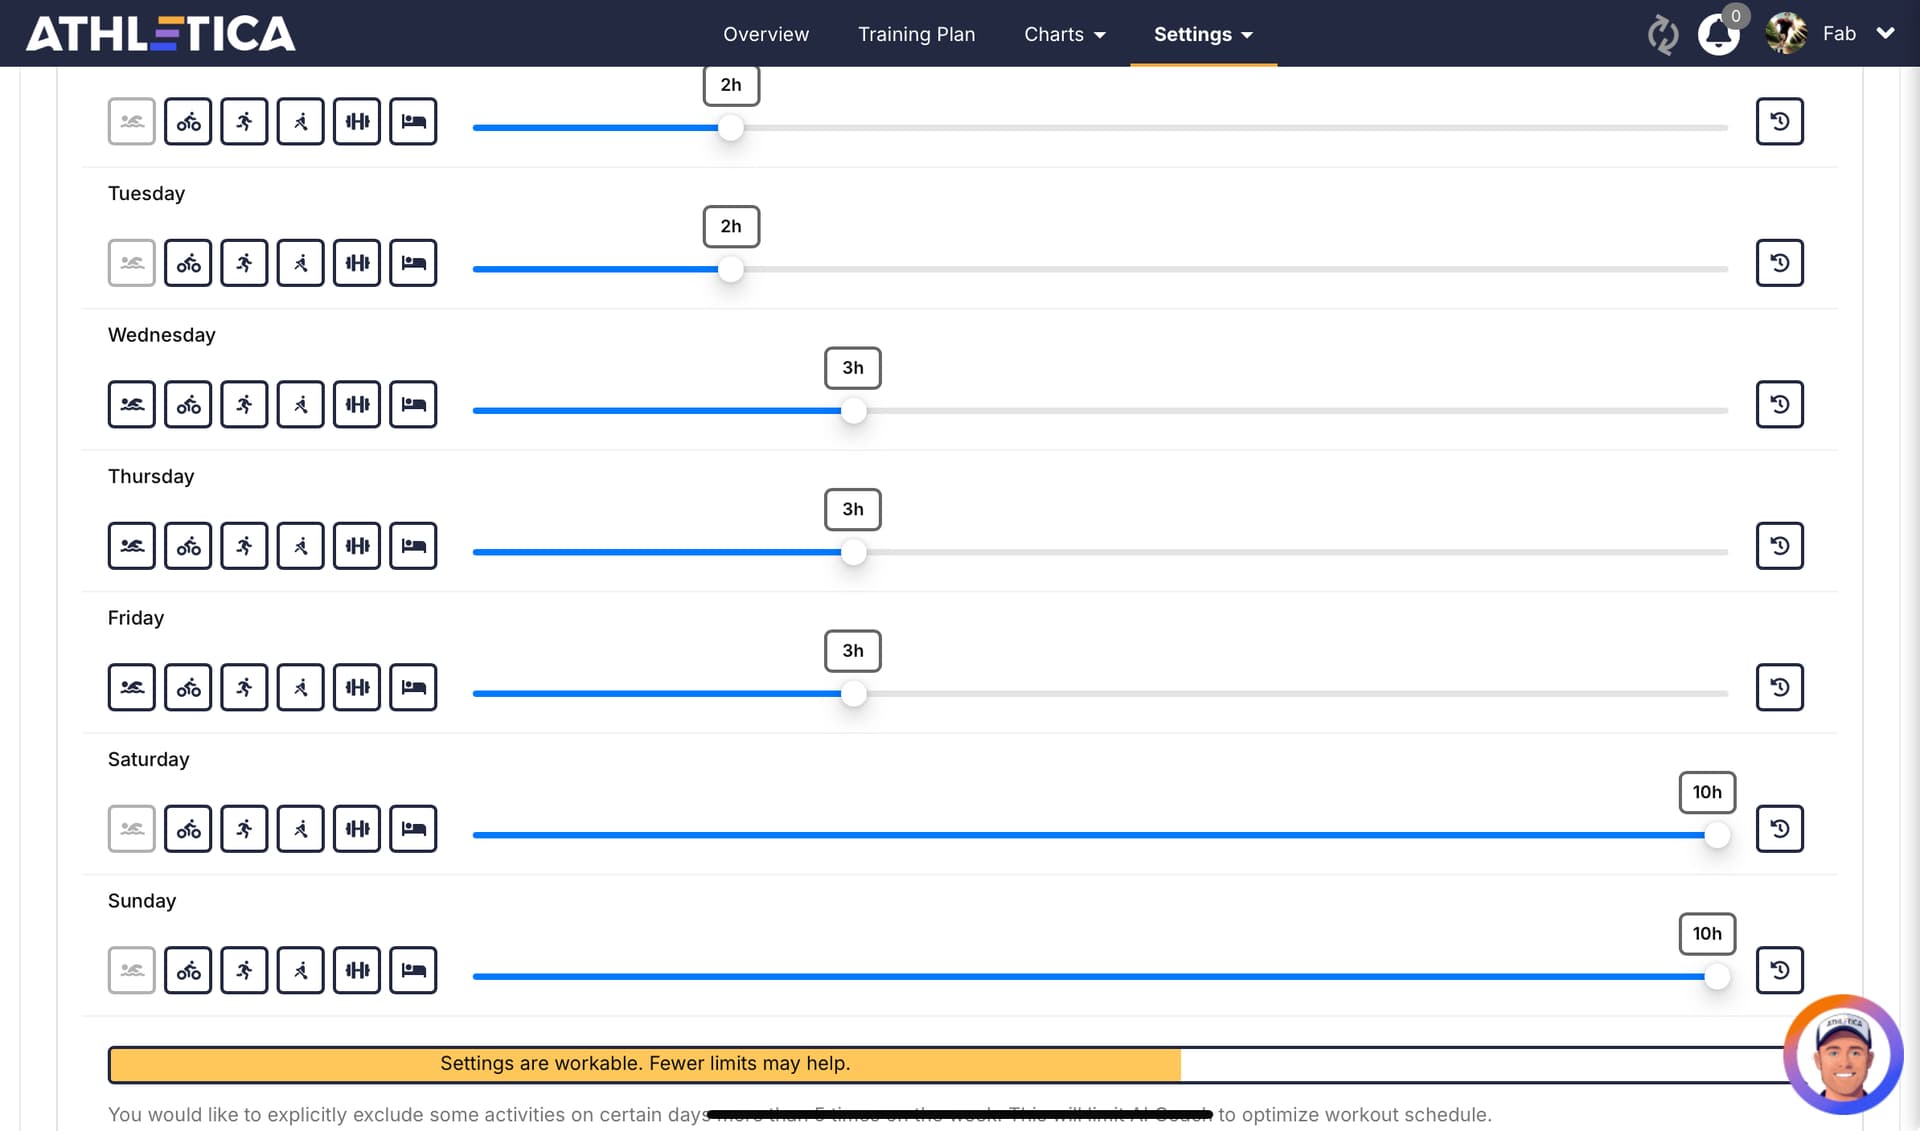Toggle Thursday's rowing icon

[x=300, y=546]
